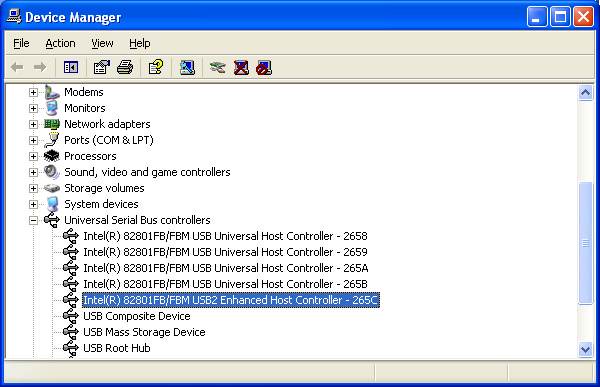Screen dimensions: 600x387
Task: Click the Ports (COM & LPT) icon
Action: 52,140
